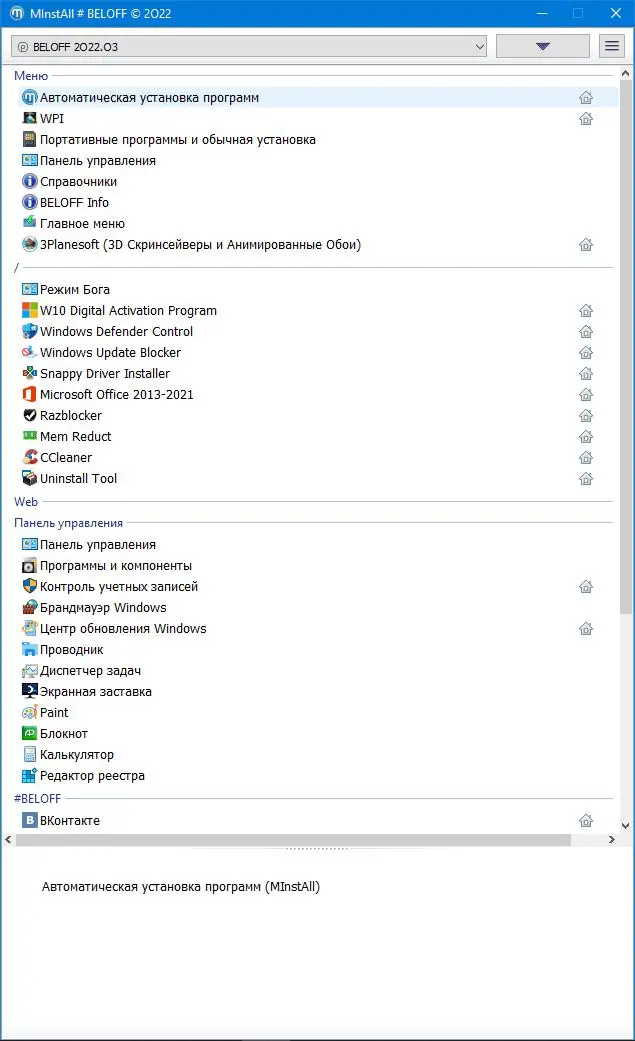Screen dimensions: 635x1041
Task: Click the triangle arrow dropdown button
Action: click(x=543, y=46)
